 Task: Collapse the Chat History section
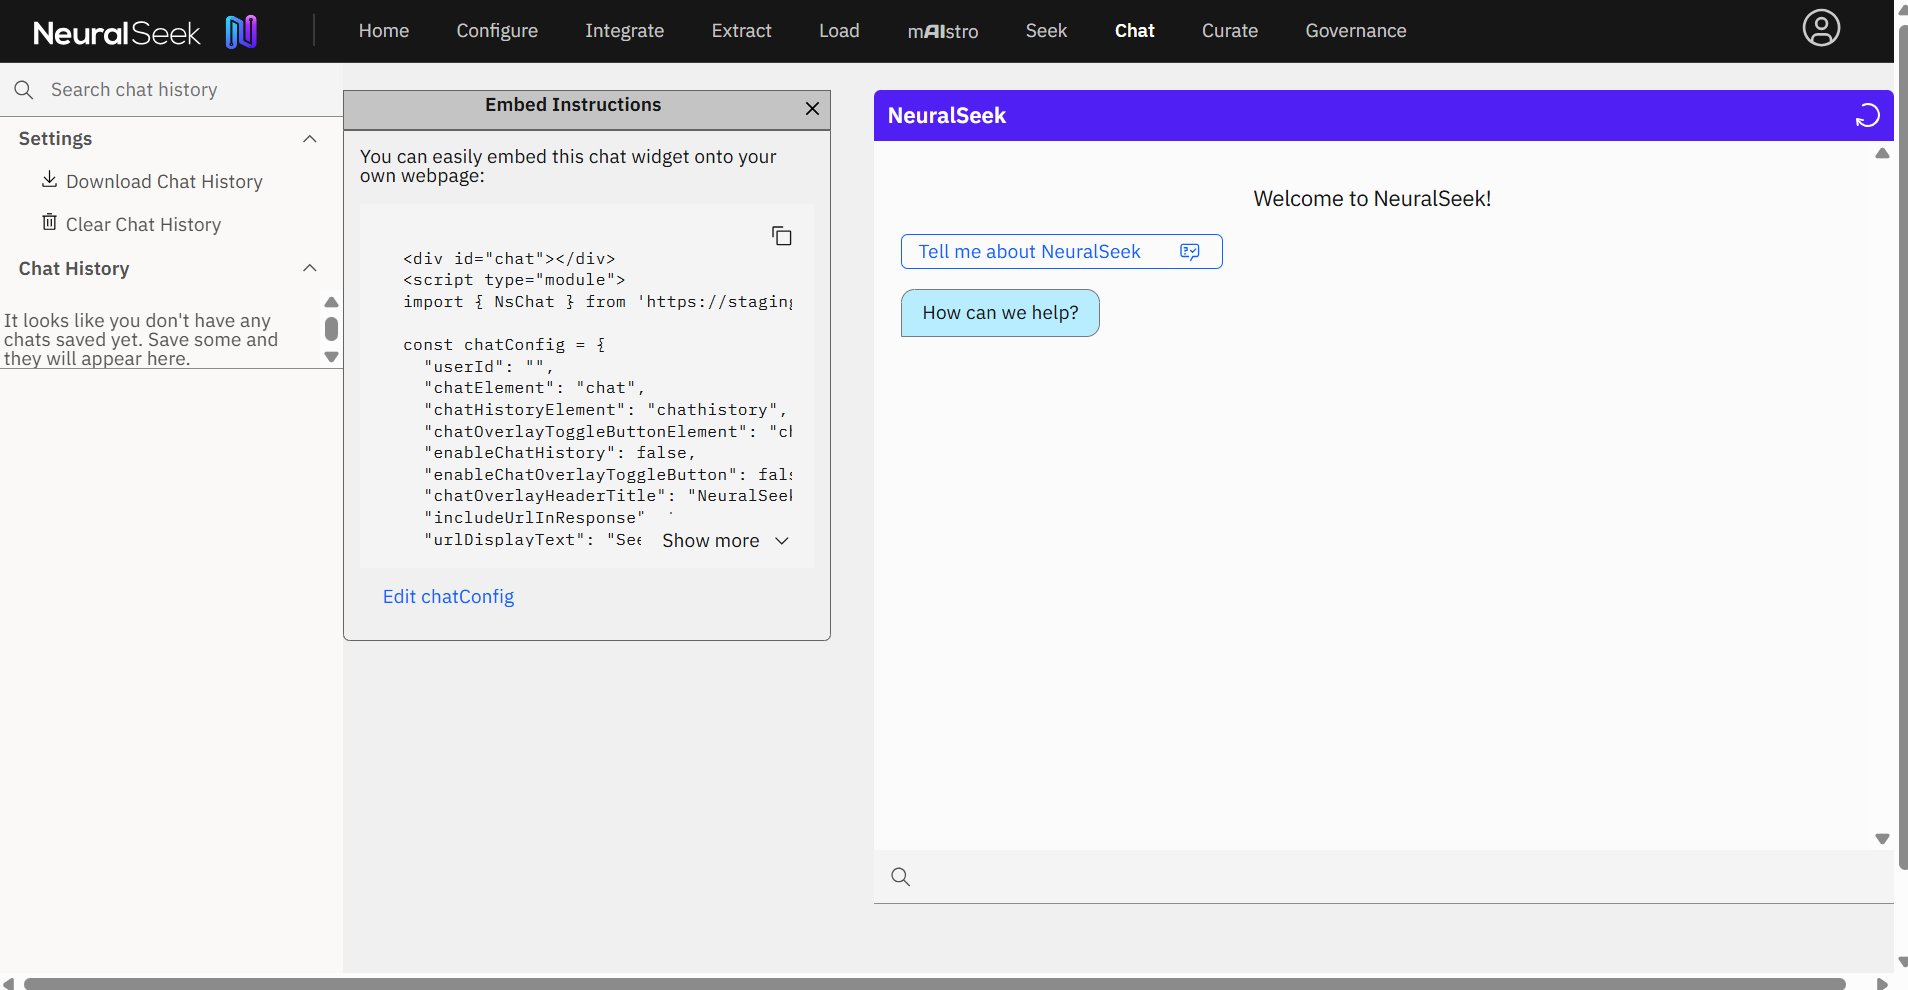[310, 268]
